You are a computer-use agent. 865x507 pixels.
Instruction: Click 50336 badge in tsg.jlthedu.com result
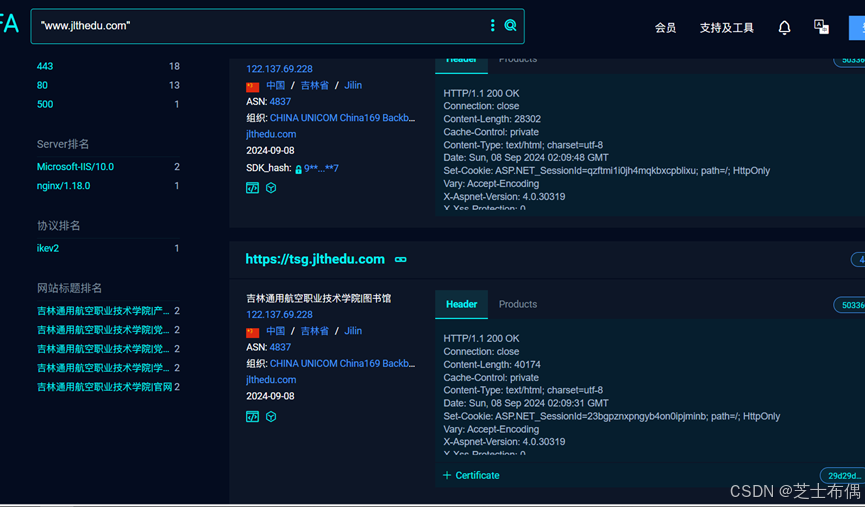(850, 305)
